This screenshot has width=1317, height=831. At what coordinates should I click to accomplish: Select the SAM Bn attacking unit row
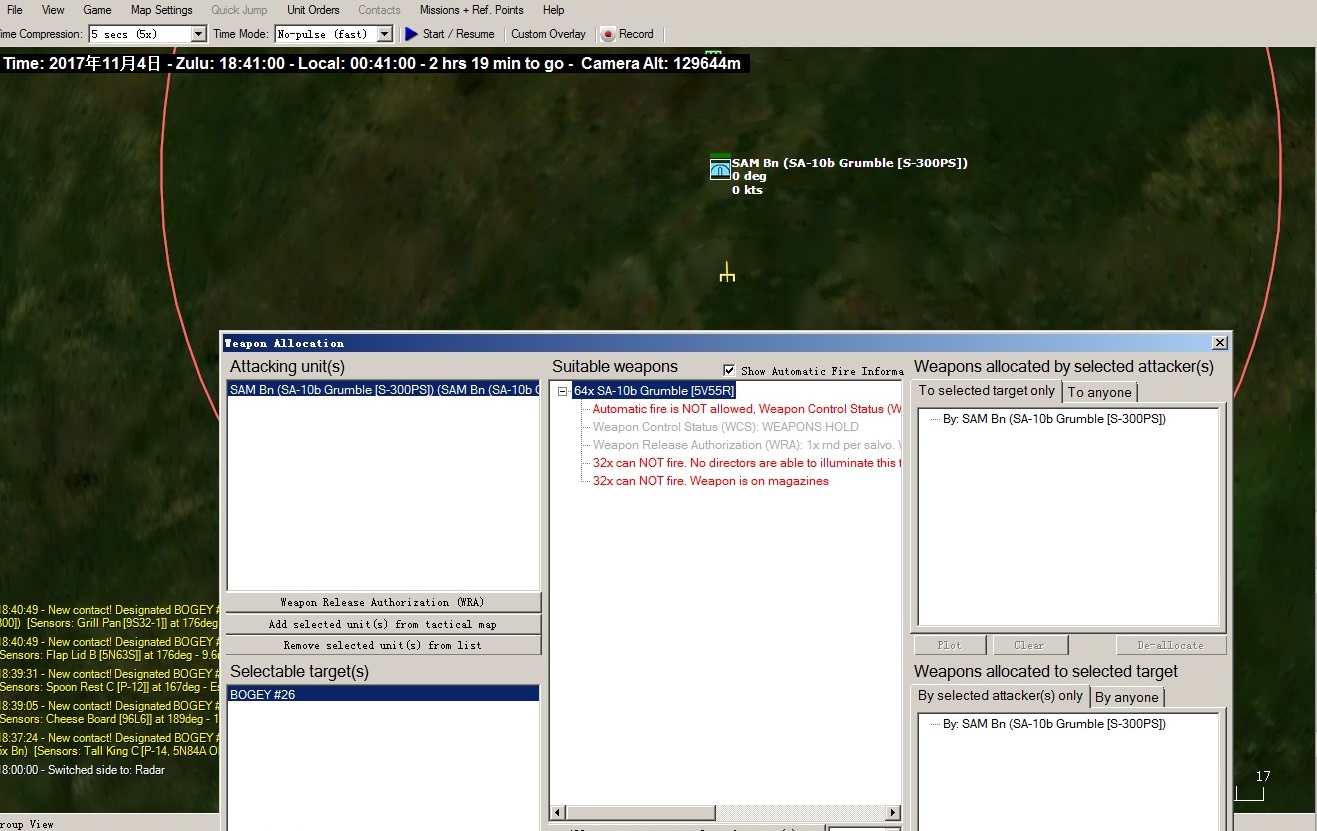384,390
